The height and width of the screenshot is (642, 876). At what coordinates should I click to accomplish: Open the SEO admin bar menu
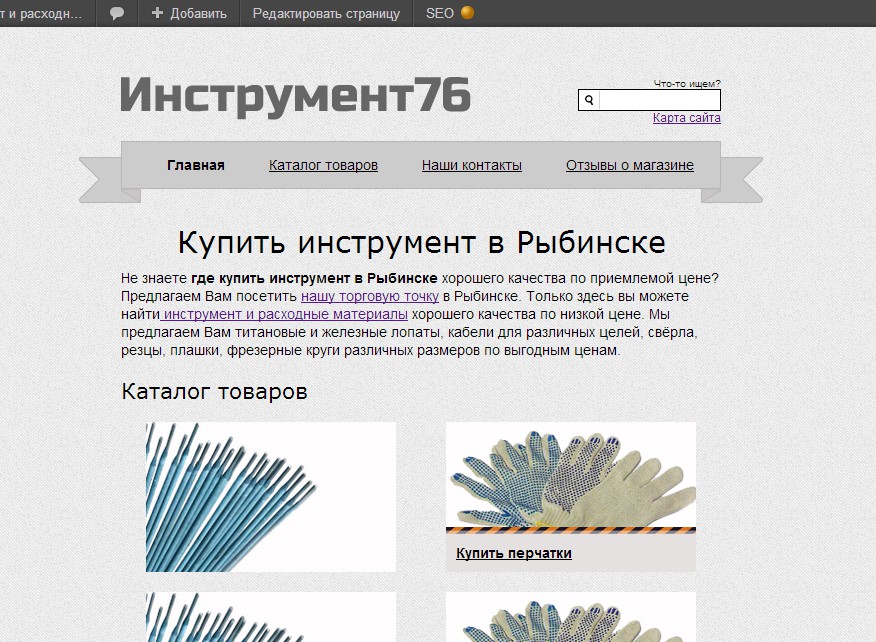coord(449,13)
